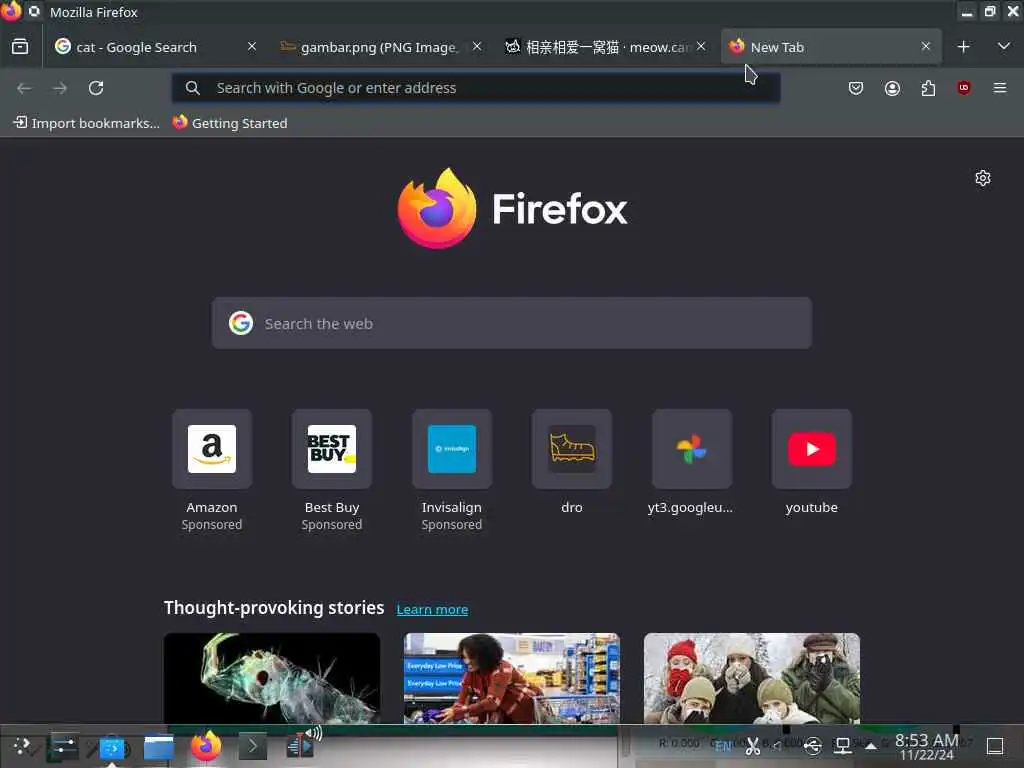
Task: Open the application launcher in the taskbar
Action: point(22,746)
